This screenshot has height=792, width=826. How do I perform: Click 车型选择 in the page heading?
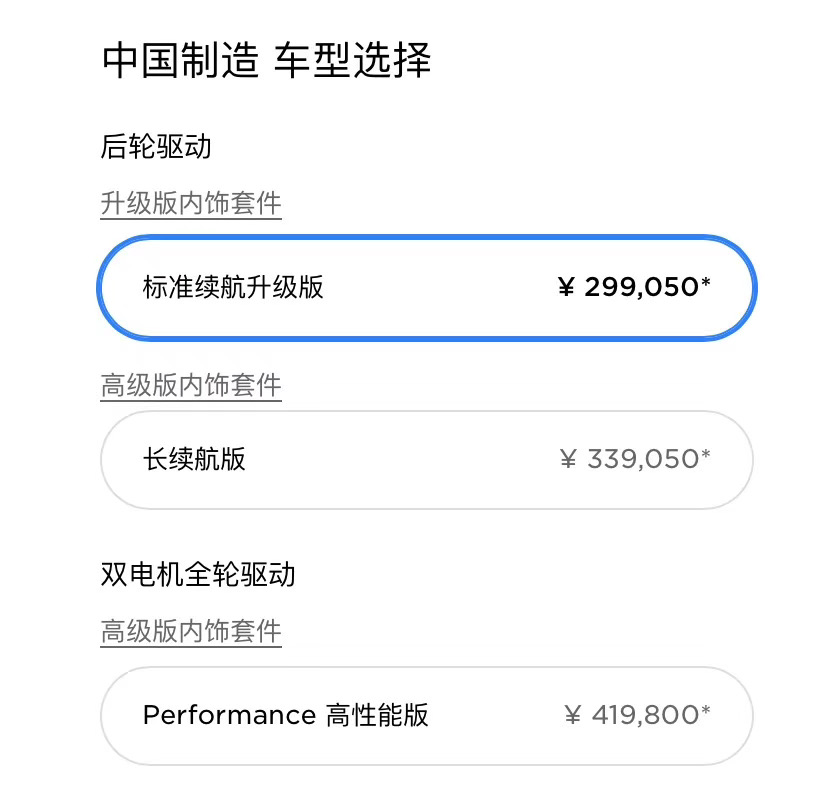(352, 61)
